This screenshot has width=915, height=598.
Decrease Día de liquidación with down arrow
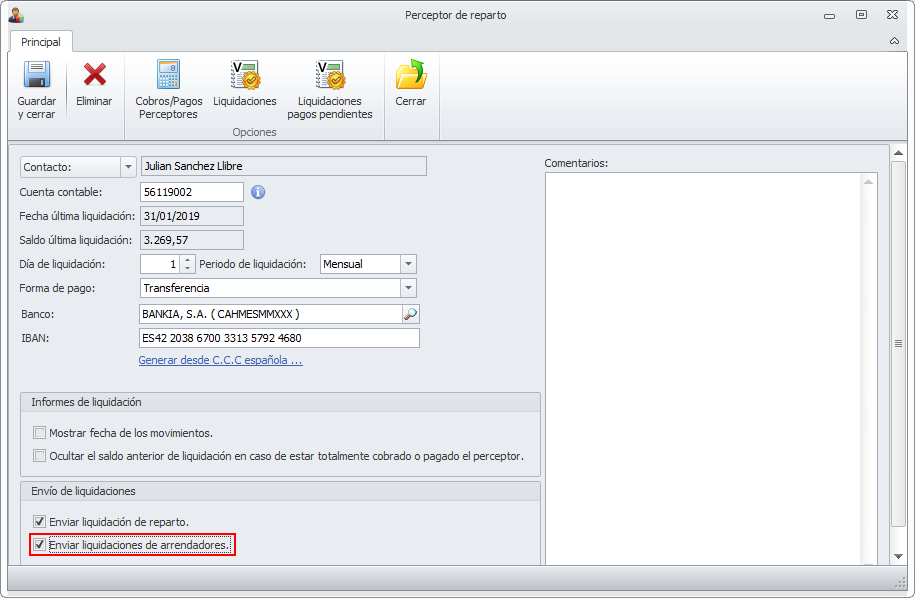point(187,269)
